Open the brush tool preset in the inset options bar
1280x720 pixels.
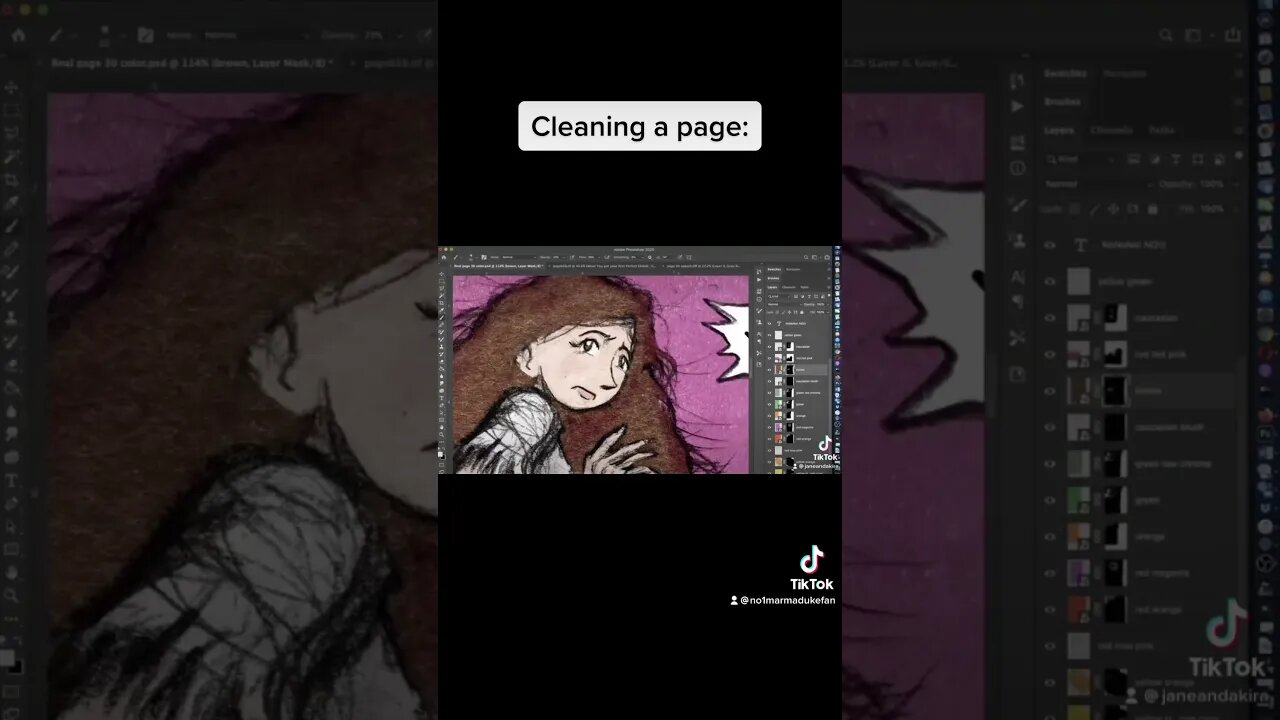tap(456, 257)
